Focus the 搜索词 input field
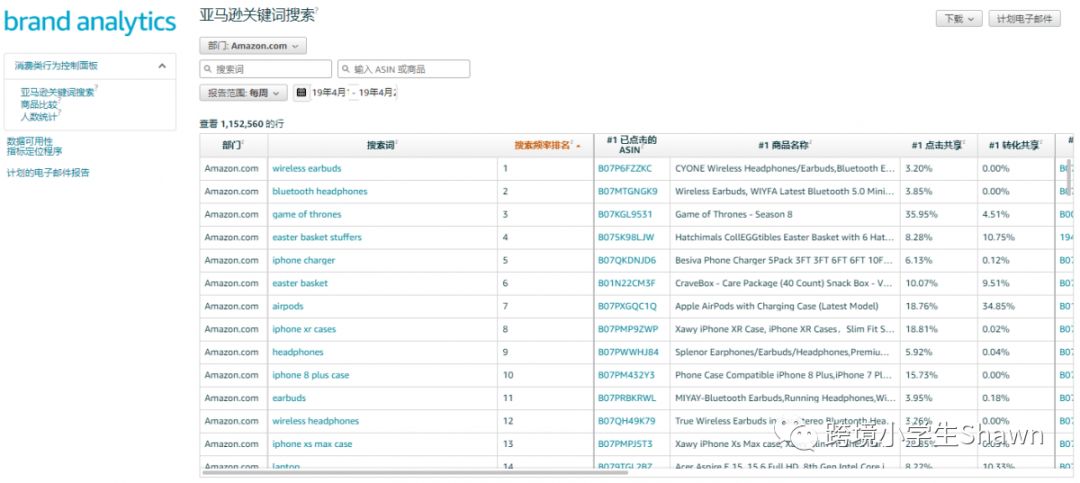Image resolution: width=1080 pixels, height=483 pixels. pos(265,69)
